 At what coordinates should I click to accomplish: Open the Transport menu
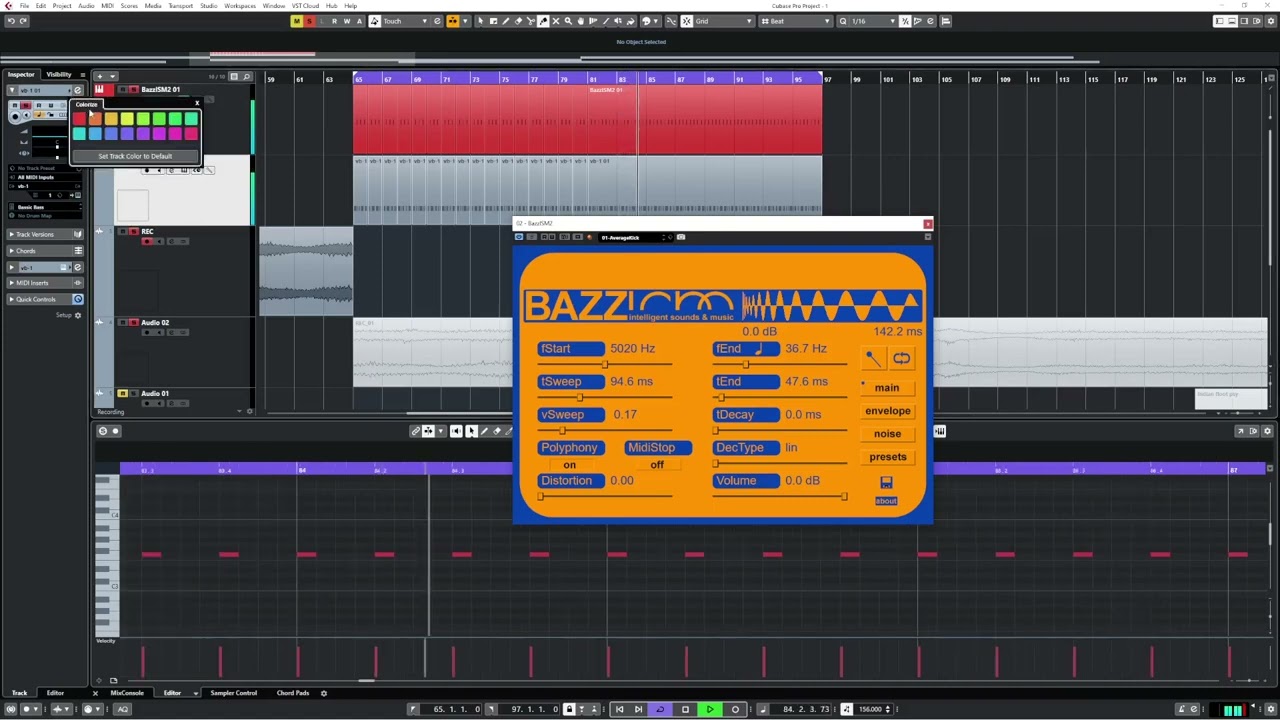[x=181, y=6]
